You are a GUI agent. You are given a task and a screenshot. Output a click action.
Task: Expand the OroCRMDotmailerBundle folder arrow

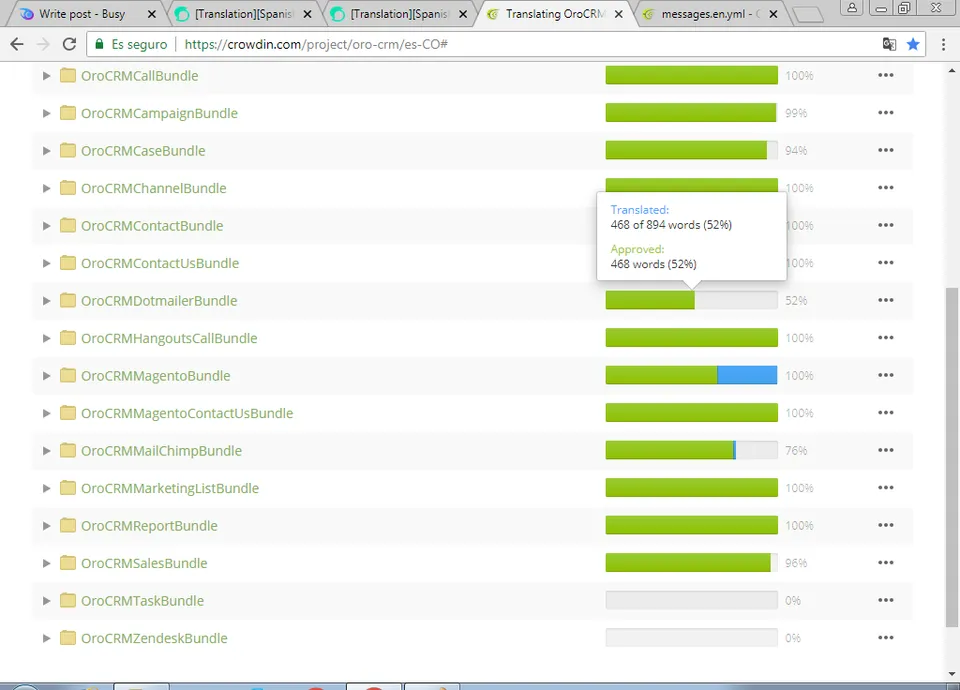(x=46, y=301)
